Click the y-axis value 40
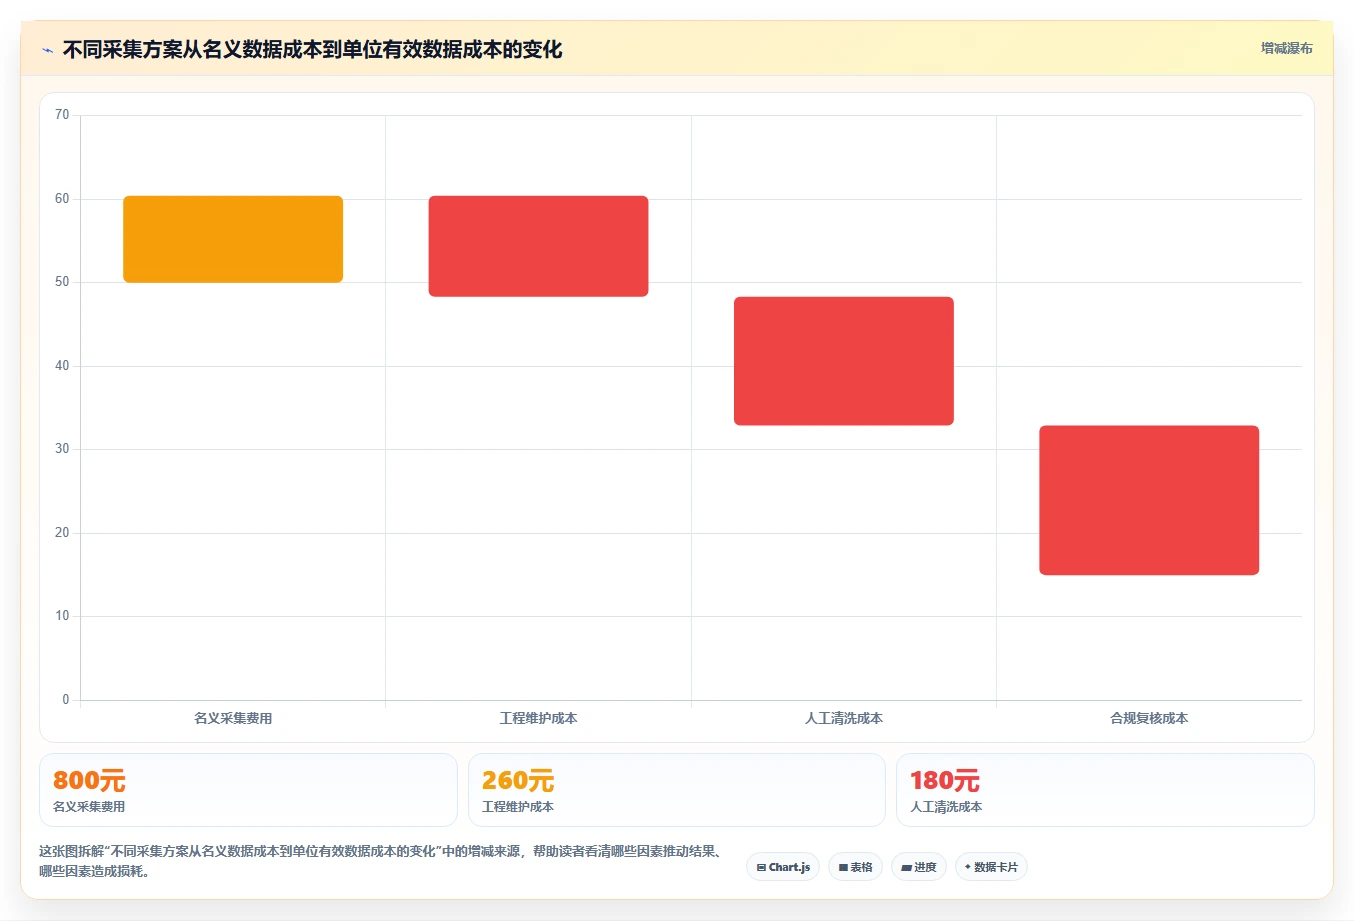 (x=62, y=366)
